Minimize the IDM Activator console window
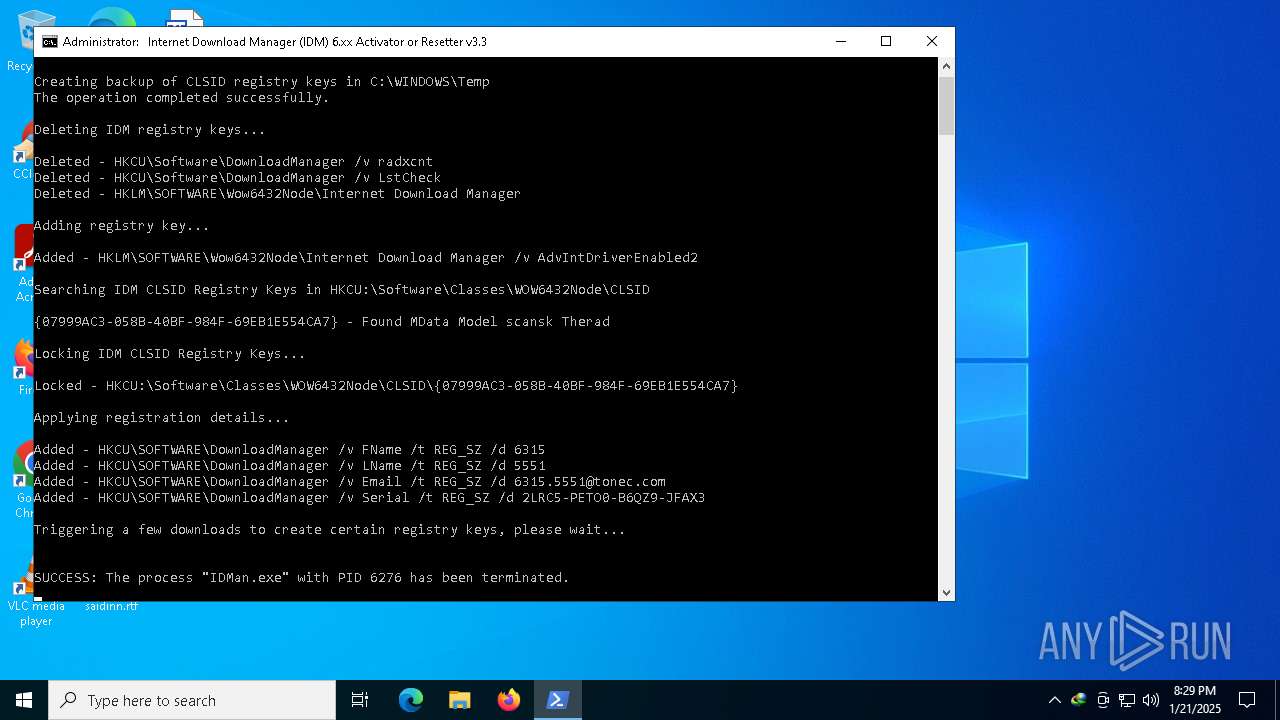 (x=840, y=42)
